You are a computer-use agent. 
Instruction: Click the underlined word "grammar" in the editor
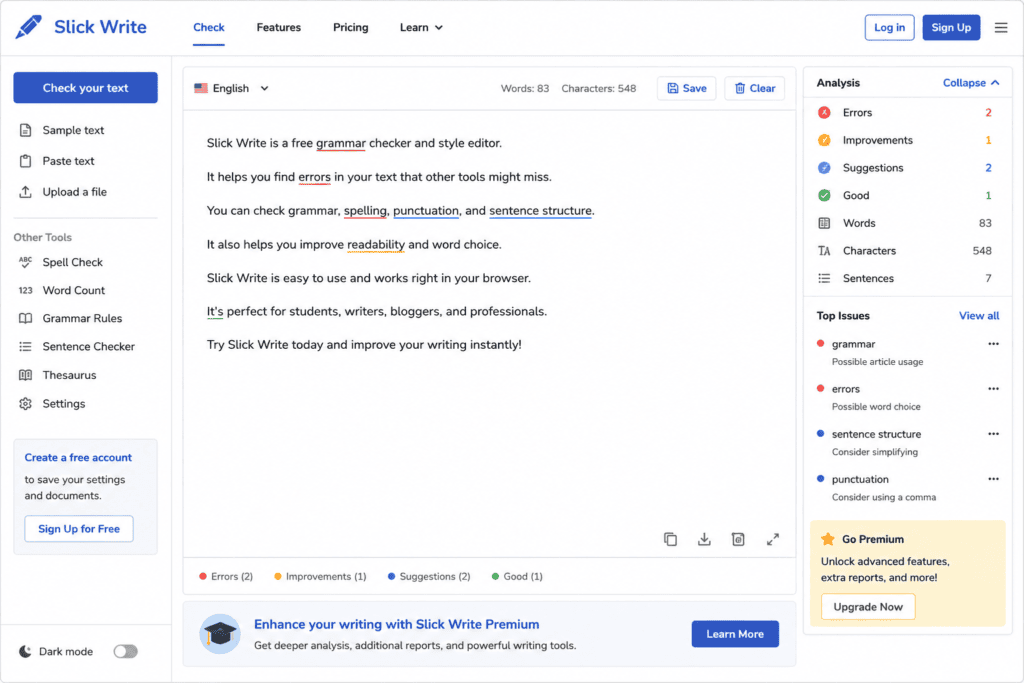click(340, 143)
